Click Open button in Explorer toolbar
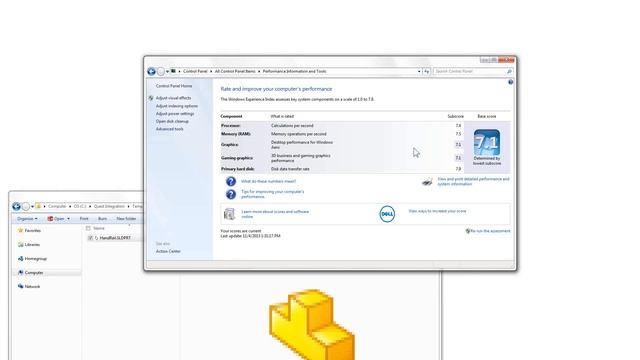The height and width of the screenshot is (360, 640). 56,219
